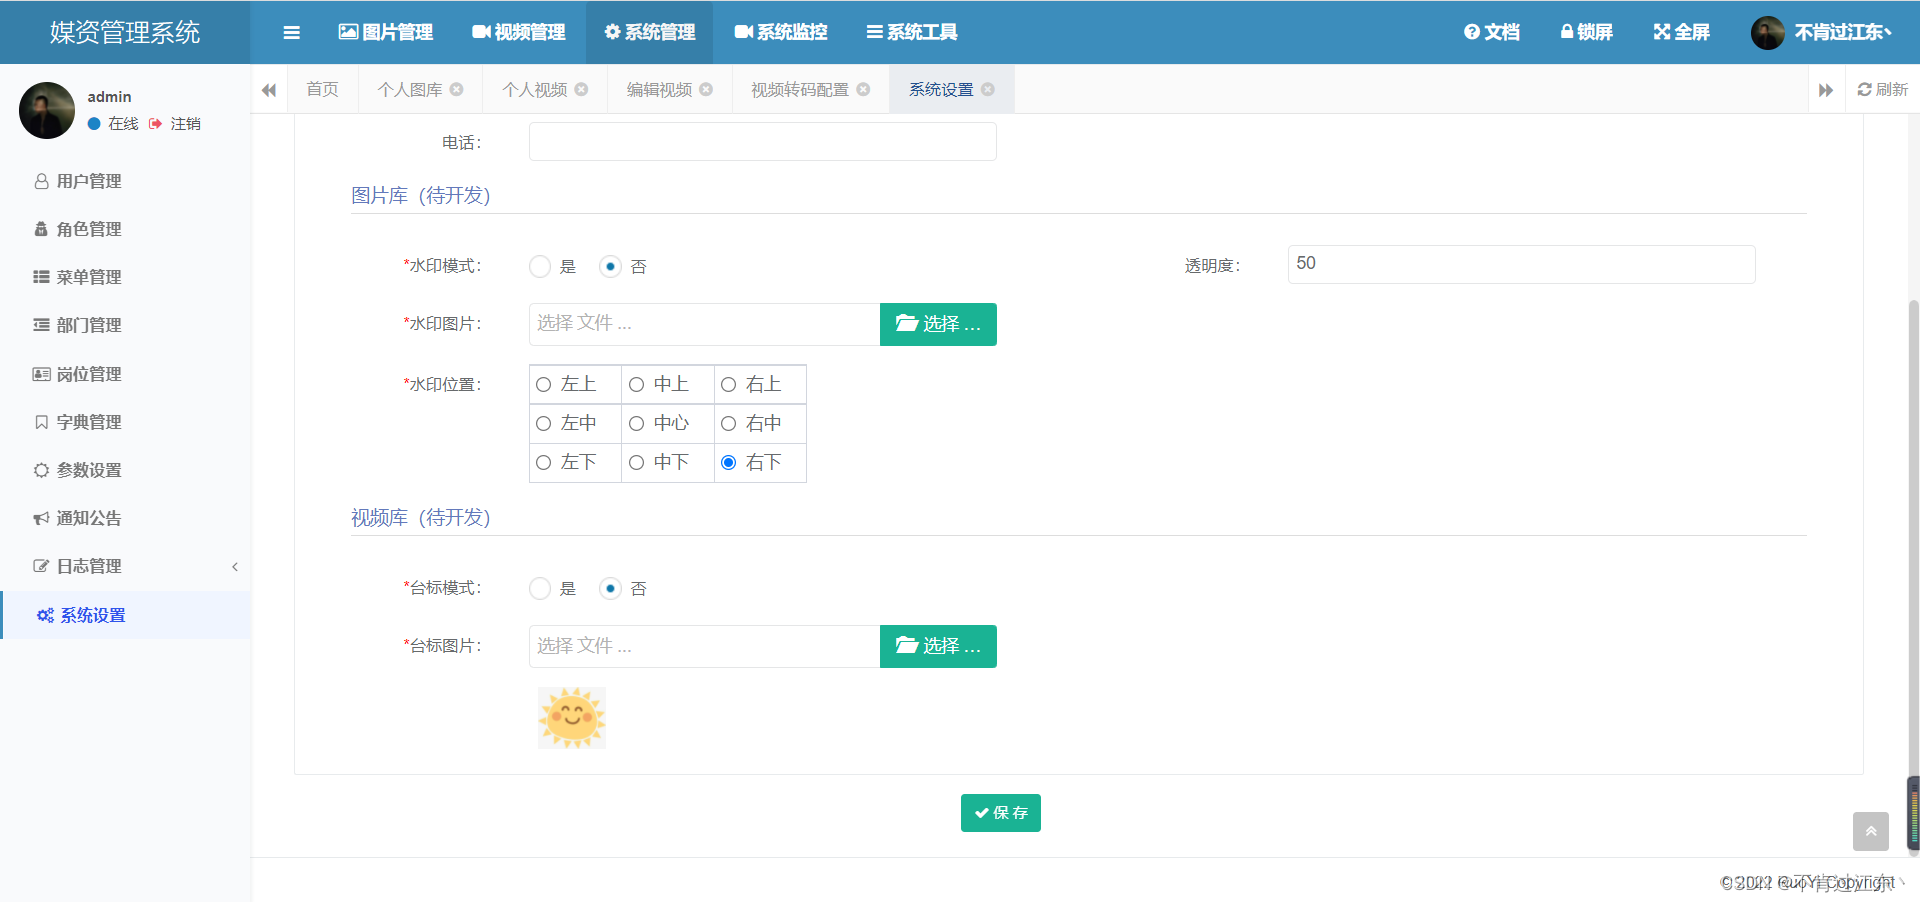Select 左上 watermark position

point(544,385)
